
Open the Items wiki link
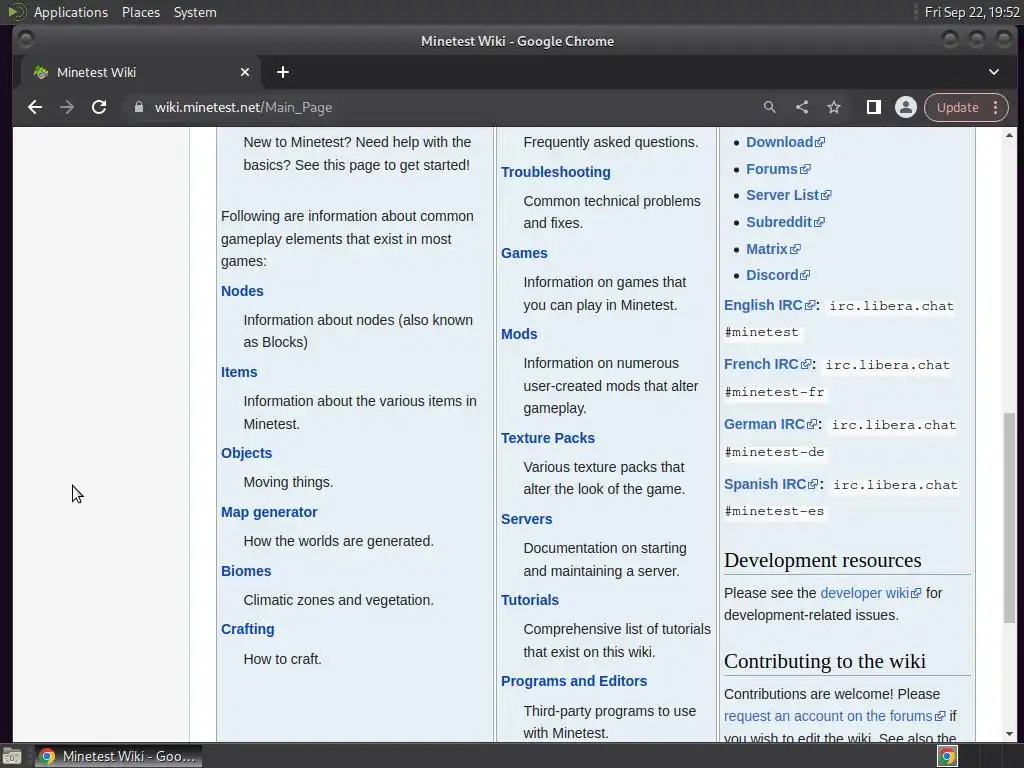coord(239,372)
